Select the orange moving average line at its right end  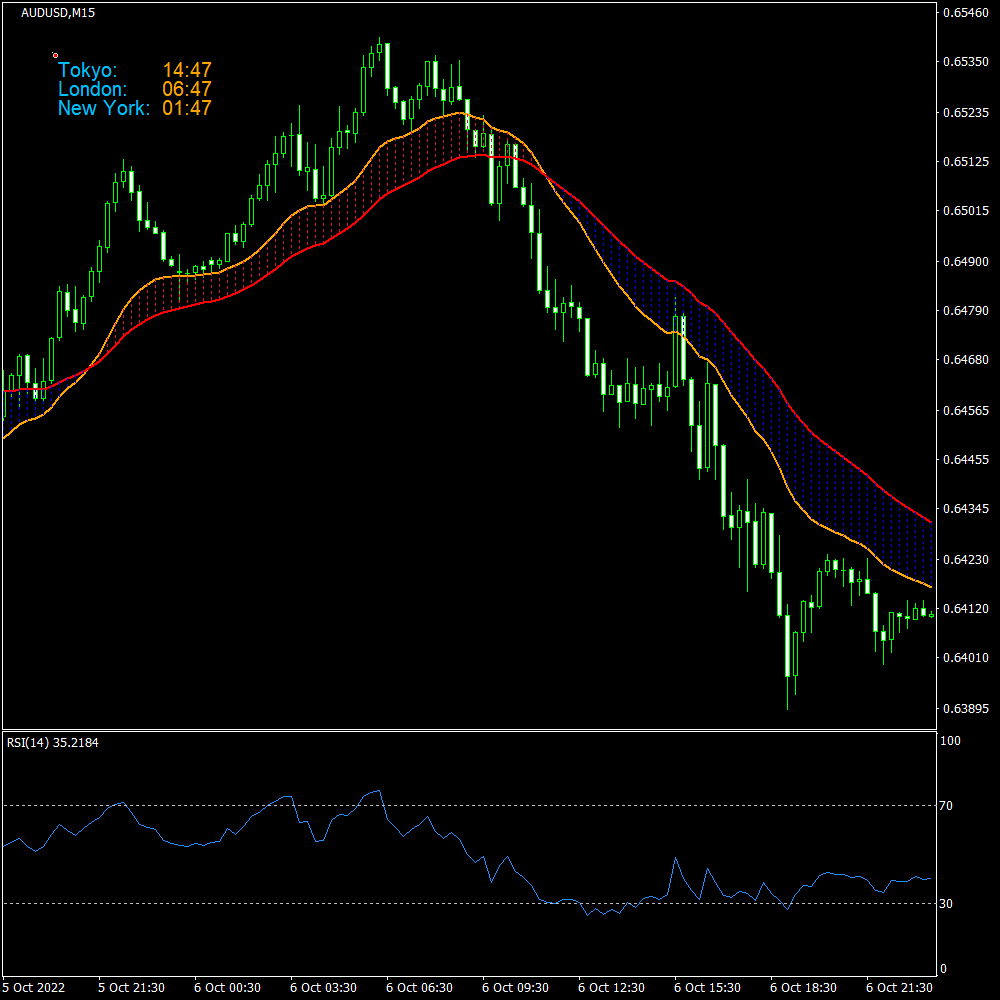click(928, 585)
